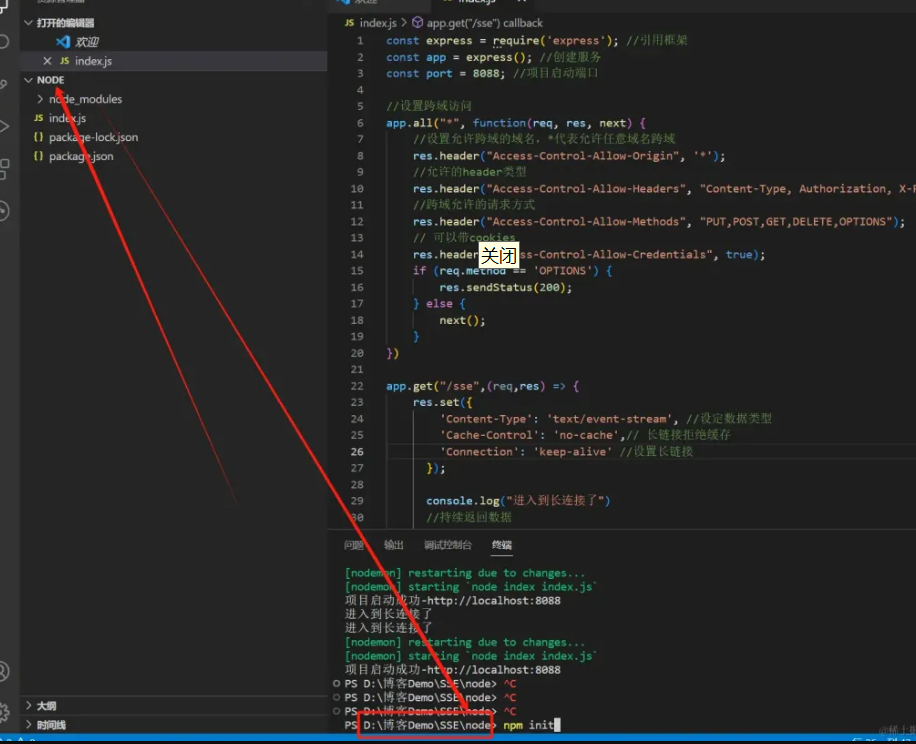Click the VS Code icon beside 欢迎
Viewport: 916px width, 744px height.
(63, 42)
